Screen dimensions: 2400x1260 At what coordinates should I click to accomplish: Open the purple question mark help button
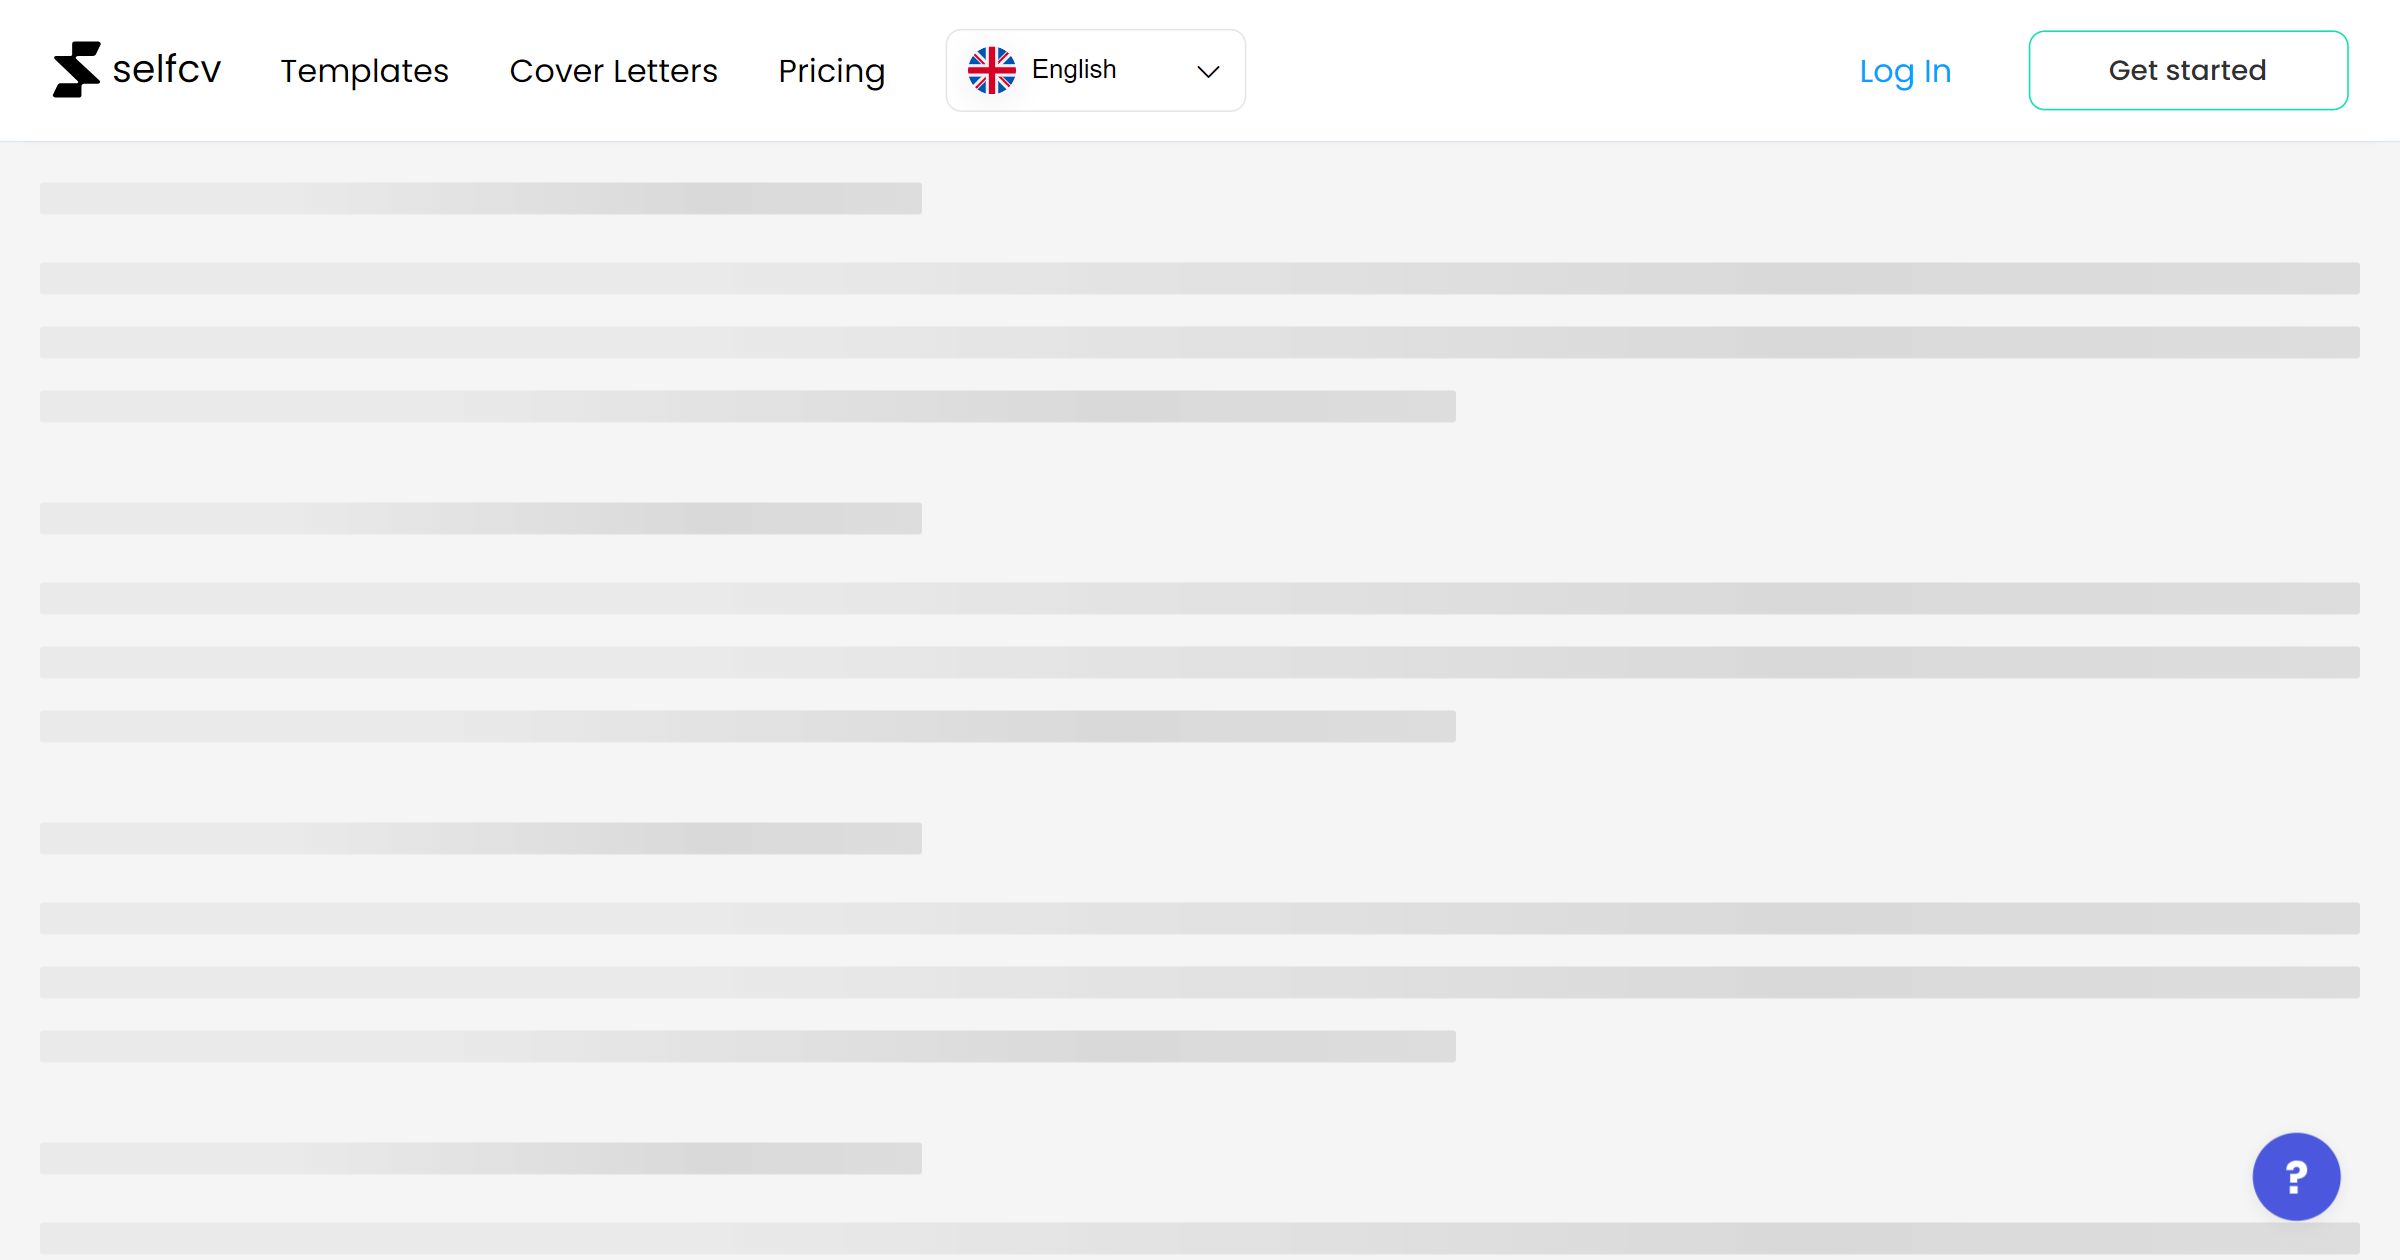2295,1176
